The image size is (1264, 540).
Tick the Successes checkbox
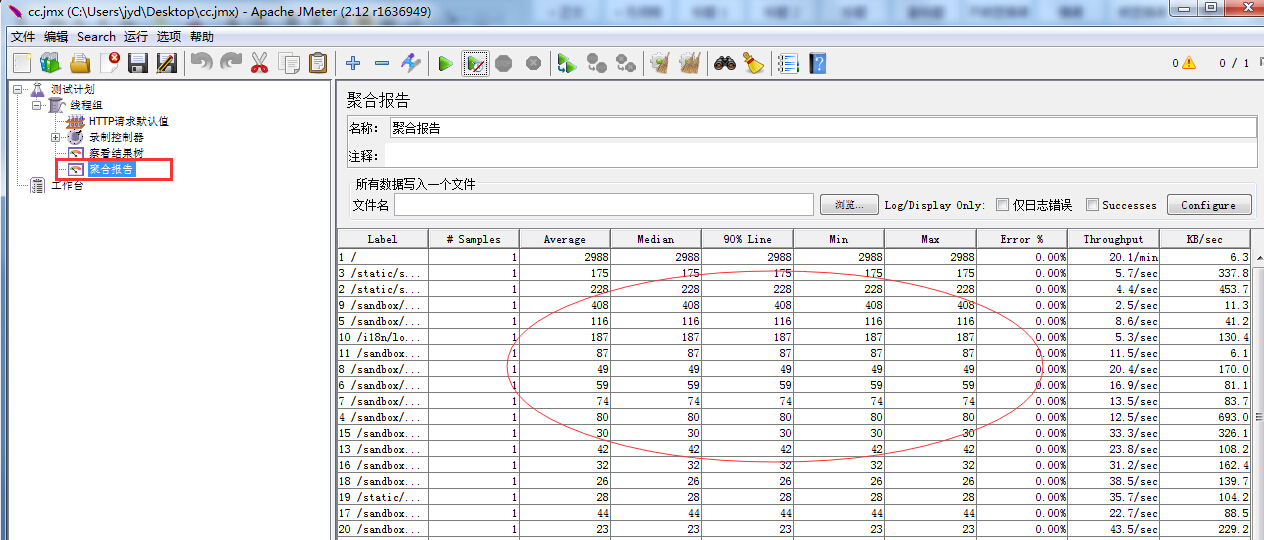pyautogui.click(x=1092, y=205)
